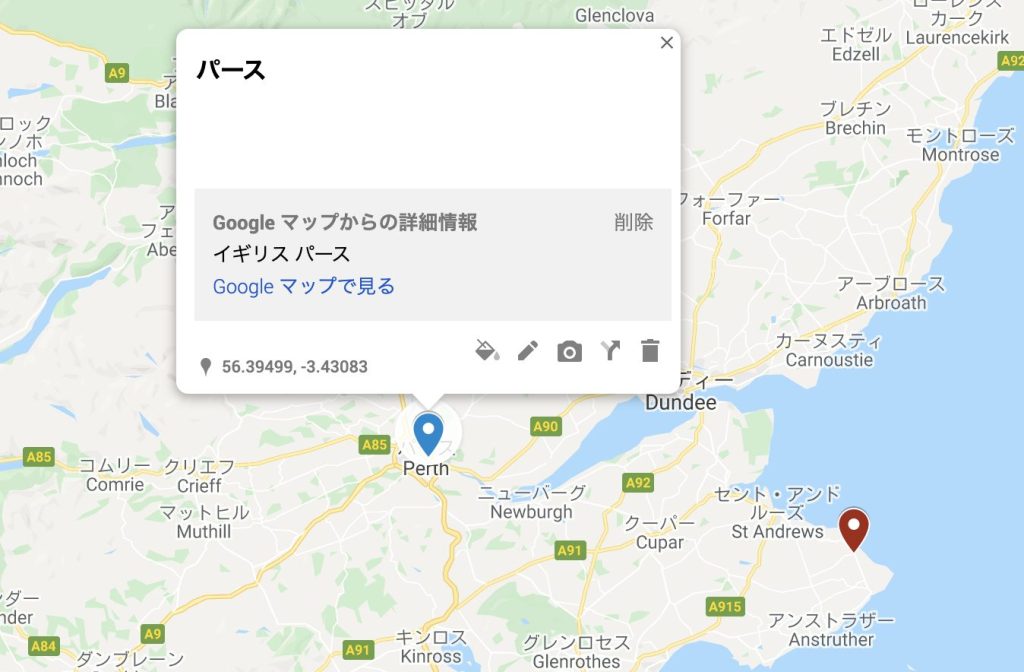This screenshot has height=672, width=1024.
Task: Click the Dundee city label on map
Action: [x=680, y=402]
